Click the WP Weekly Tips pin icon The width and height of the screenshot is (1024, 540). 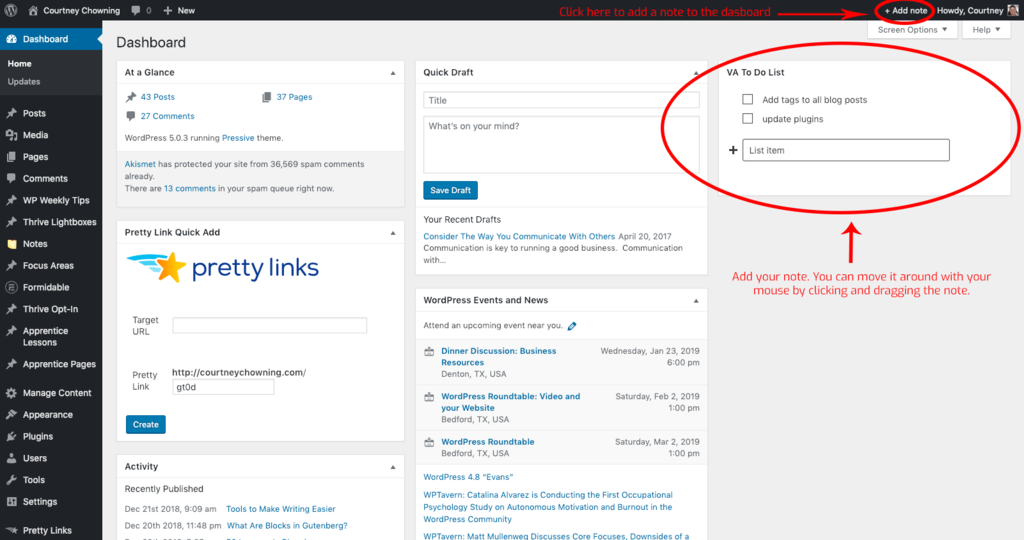click(11, 200)
